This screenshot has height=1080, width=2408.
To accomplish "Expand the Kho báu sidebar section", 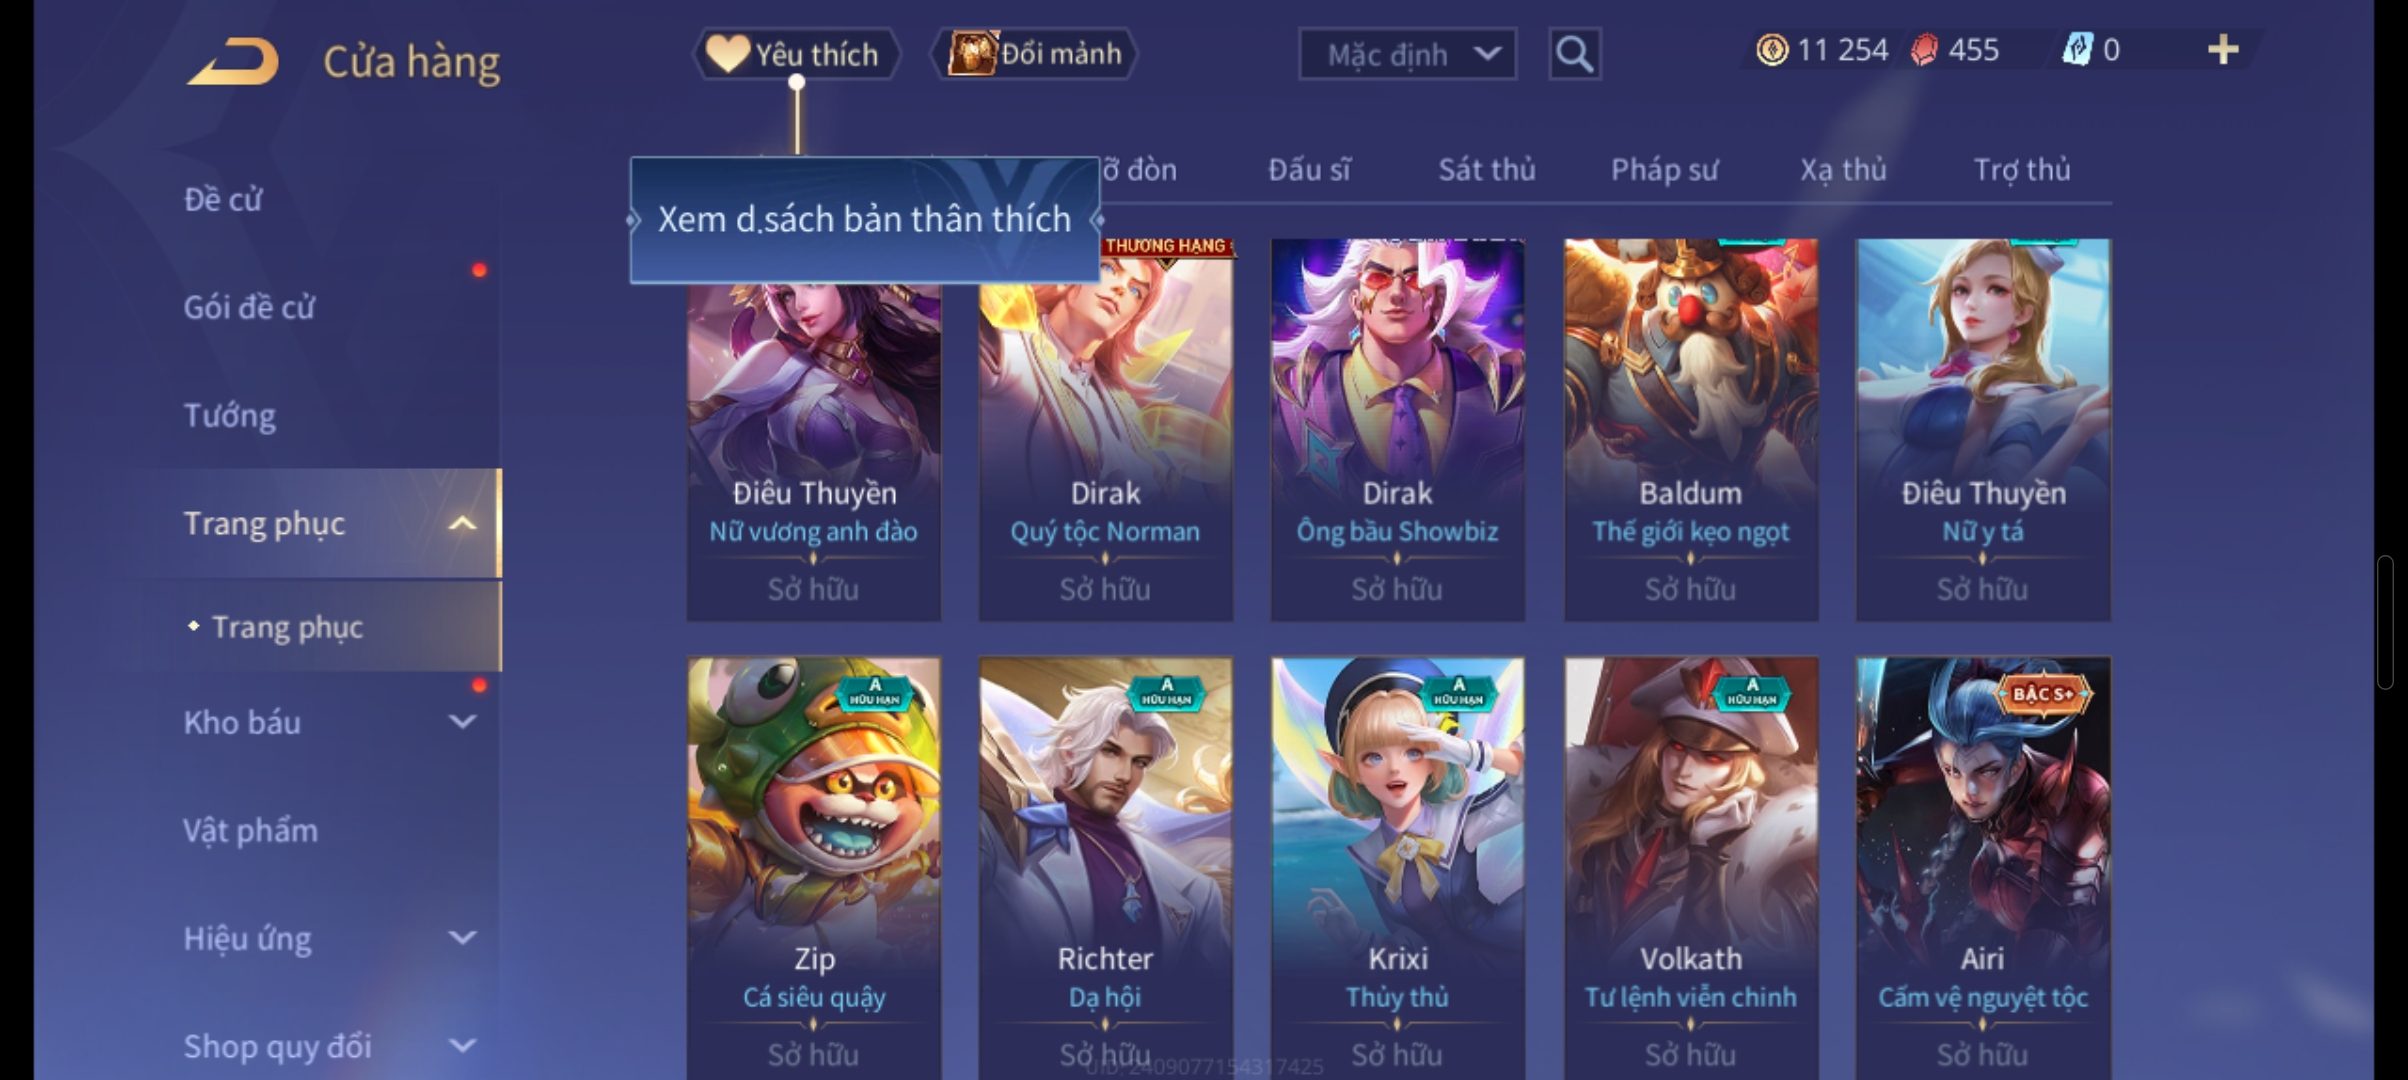I will pyautogui.click(x=462, y=721).
